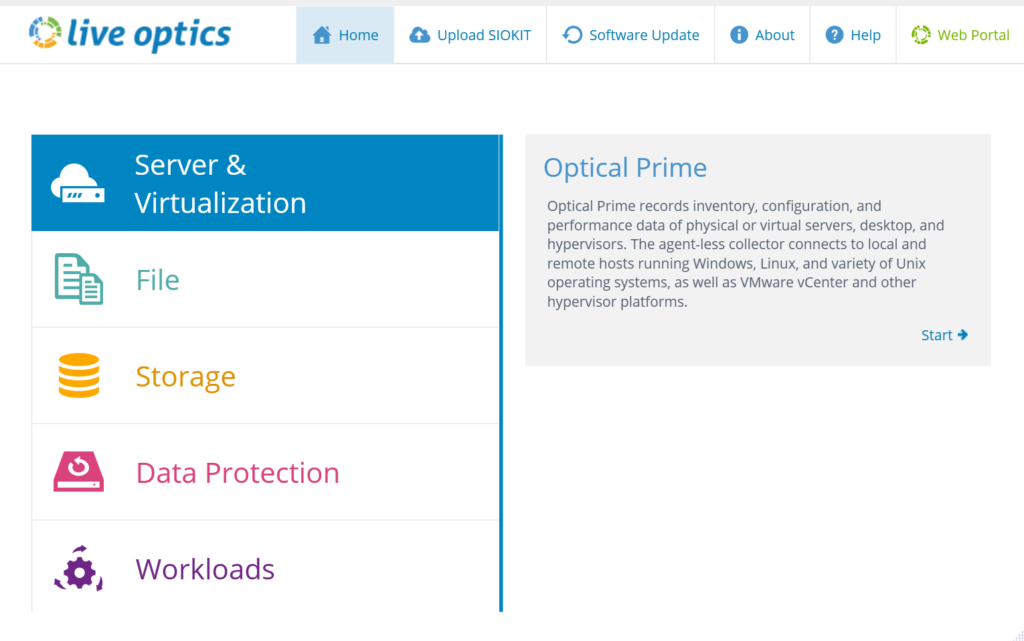This screenshot has height=641, width=1024.
Task: Open the Web Portal menu item
Action: tap(961, 35)
